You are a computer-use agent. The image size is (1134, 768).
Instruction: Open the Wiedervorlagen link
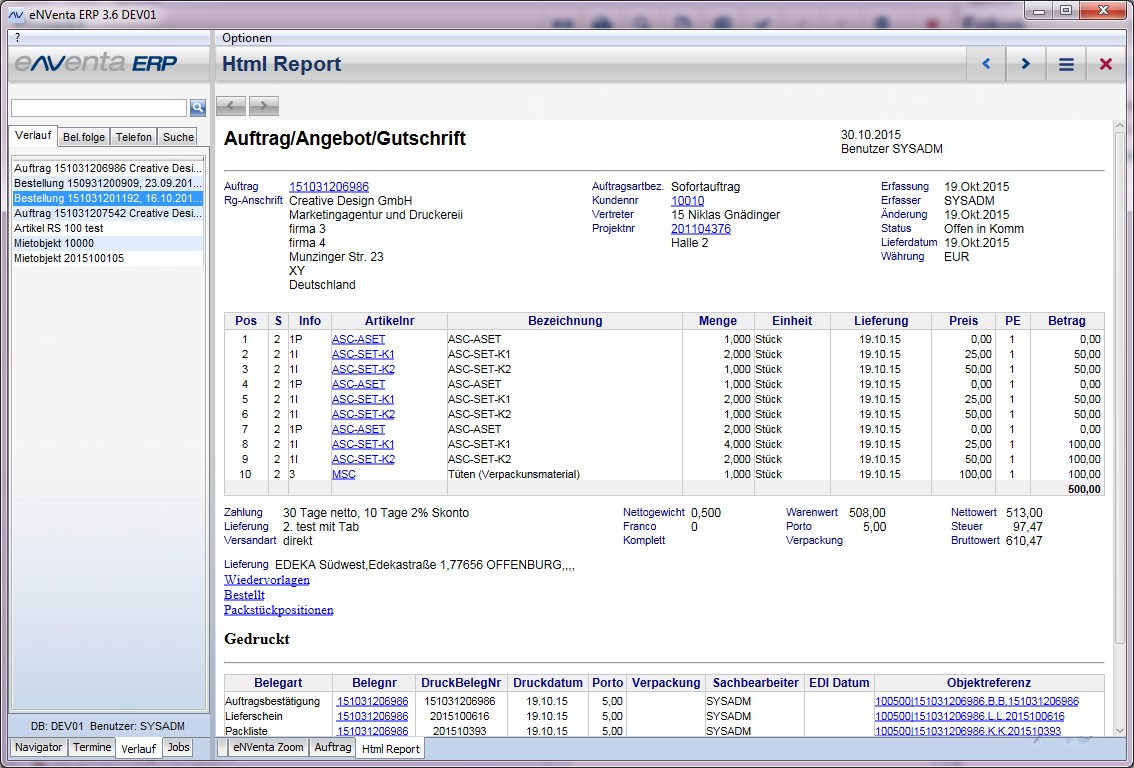(x=266, y=580)
